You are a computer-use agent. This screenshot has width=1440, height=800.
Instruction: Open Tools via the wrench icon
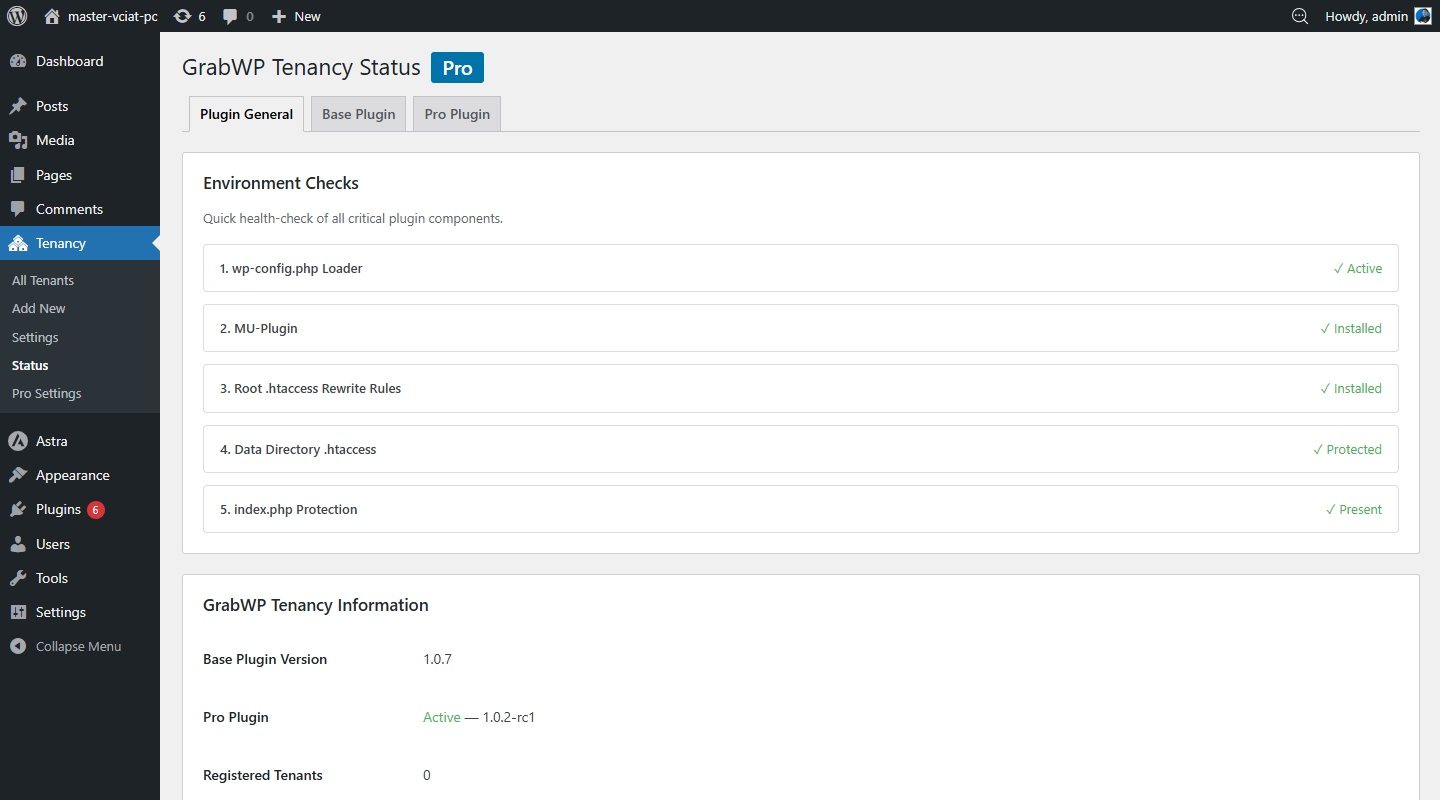19,578
